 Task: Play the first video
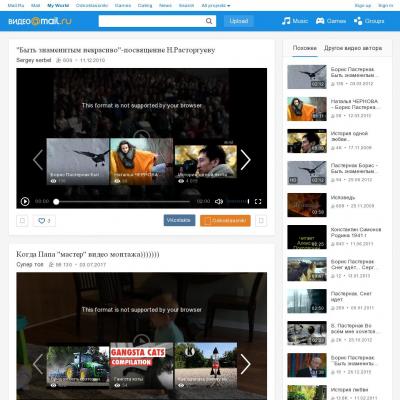pos(25,201)
